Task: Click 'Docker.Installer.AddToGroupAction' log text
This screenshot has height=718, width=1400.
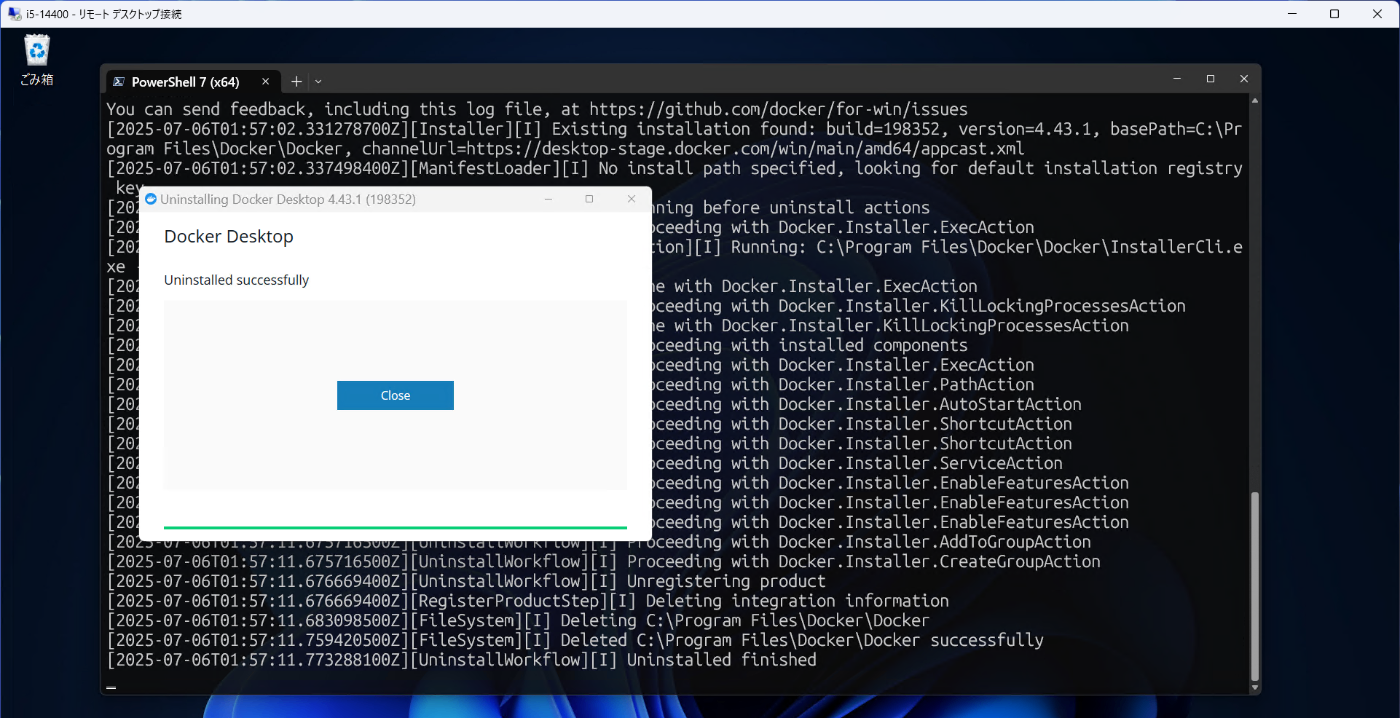Action: (934, 542)
